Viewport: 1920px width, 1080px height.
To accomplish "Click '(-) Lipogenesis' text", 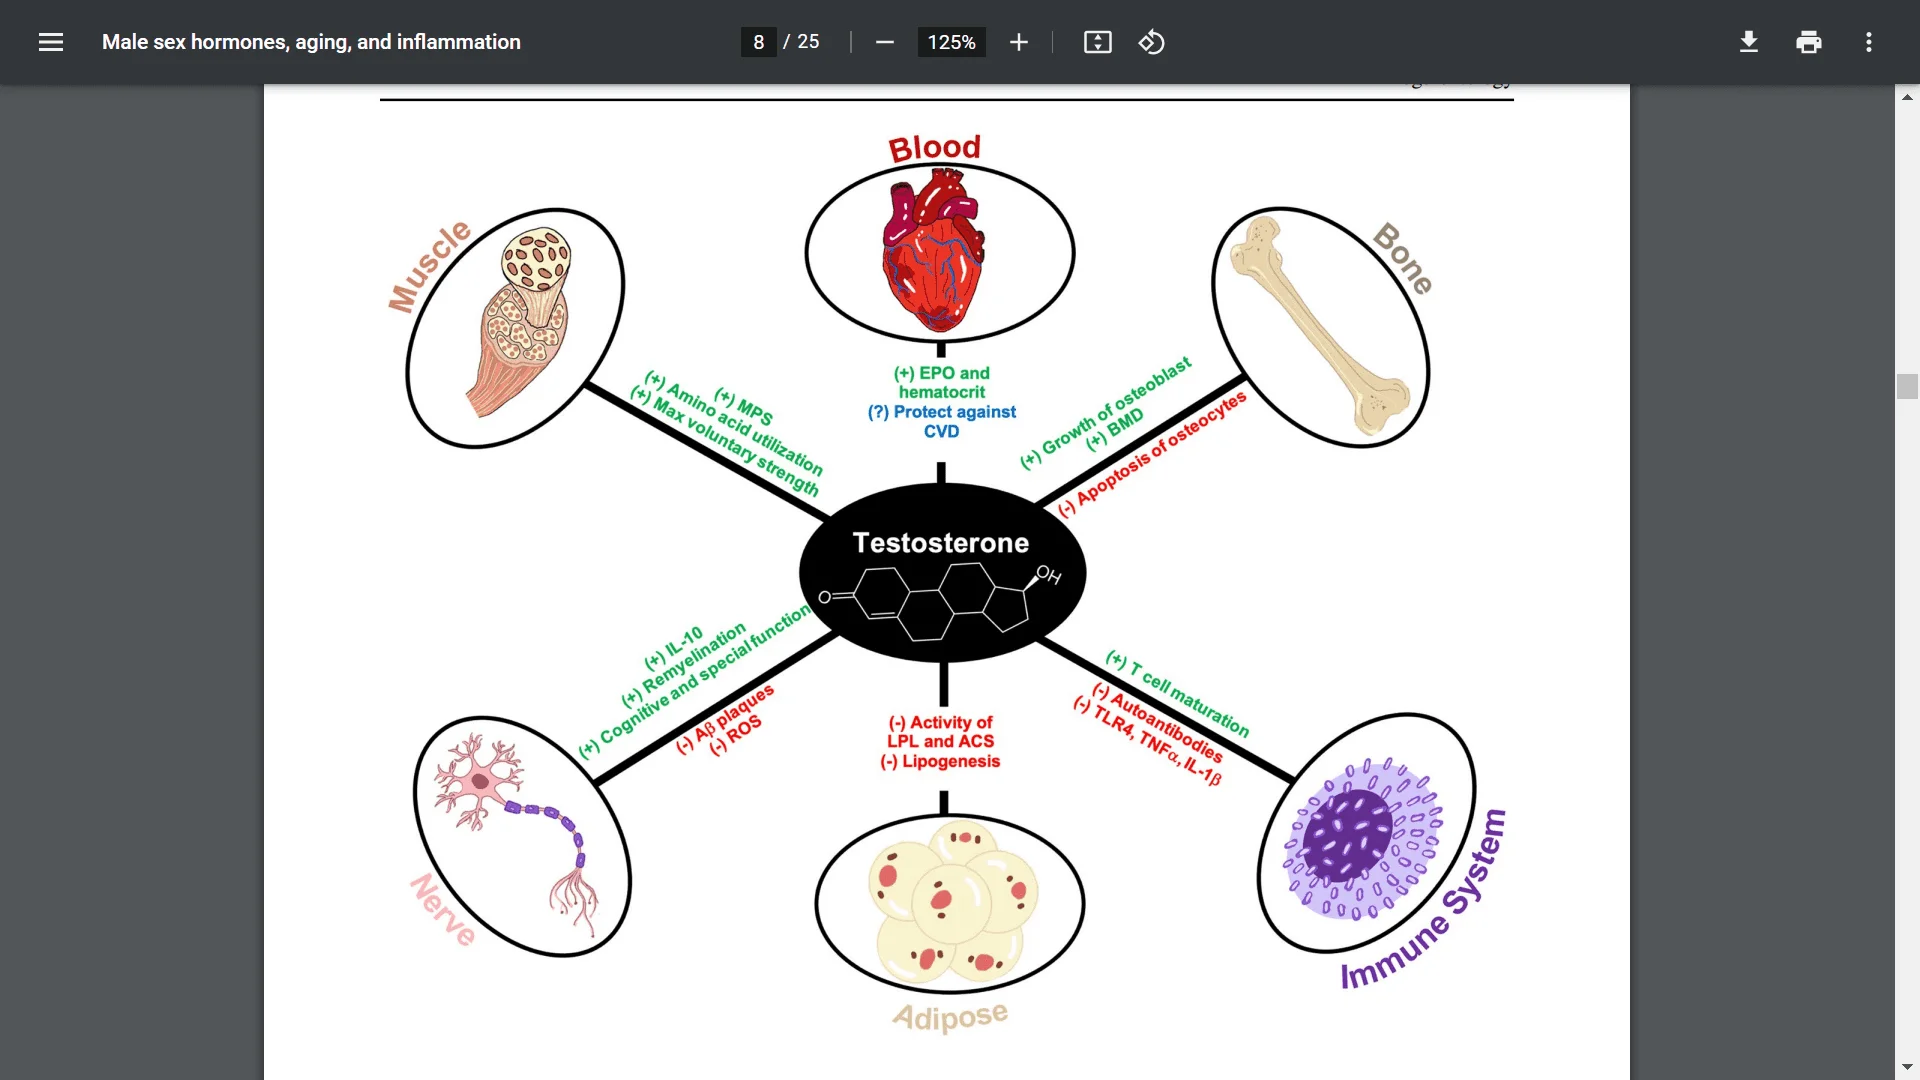I will 940,761.
